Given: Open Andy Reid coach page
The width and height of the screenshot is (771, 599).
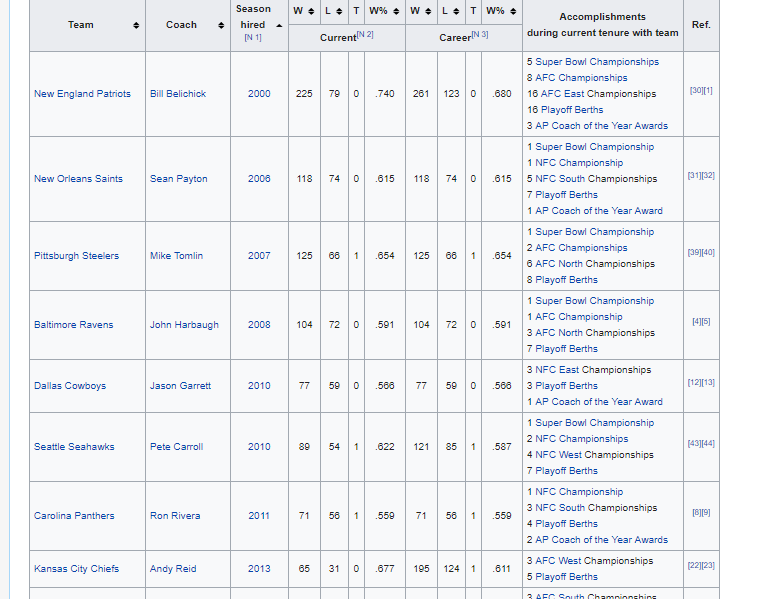Looking at the screenshot, I should pos(173,569).
